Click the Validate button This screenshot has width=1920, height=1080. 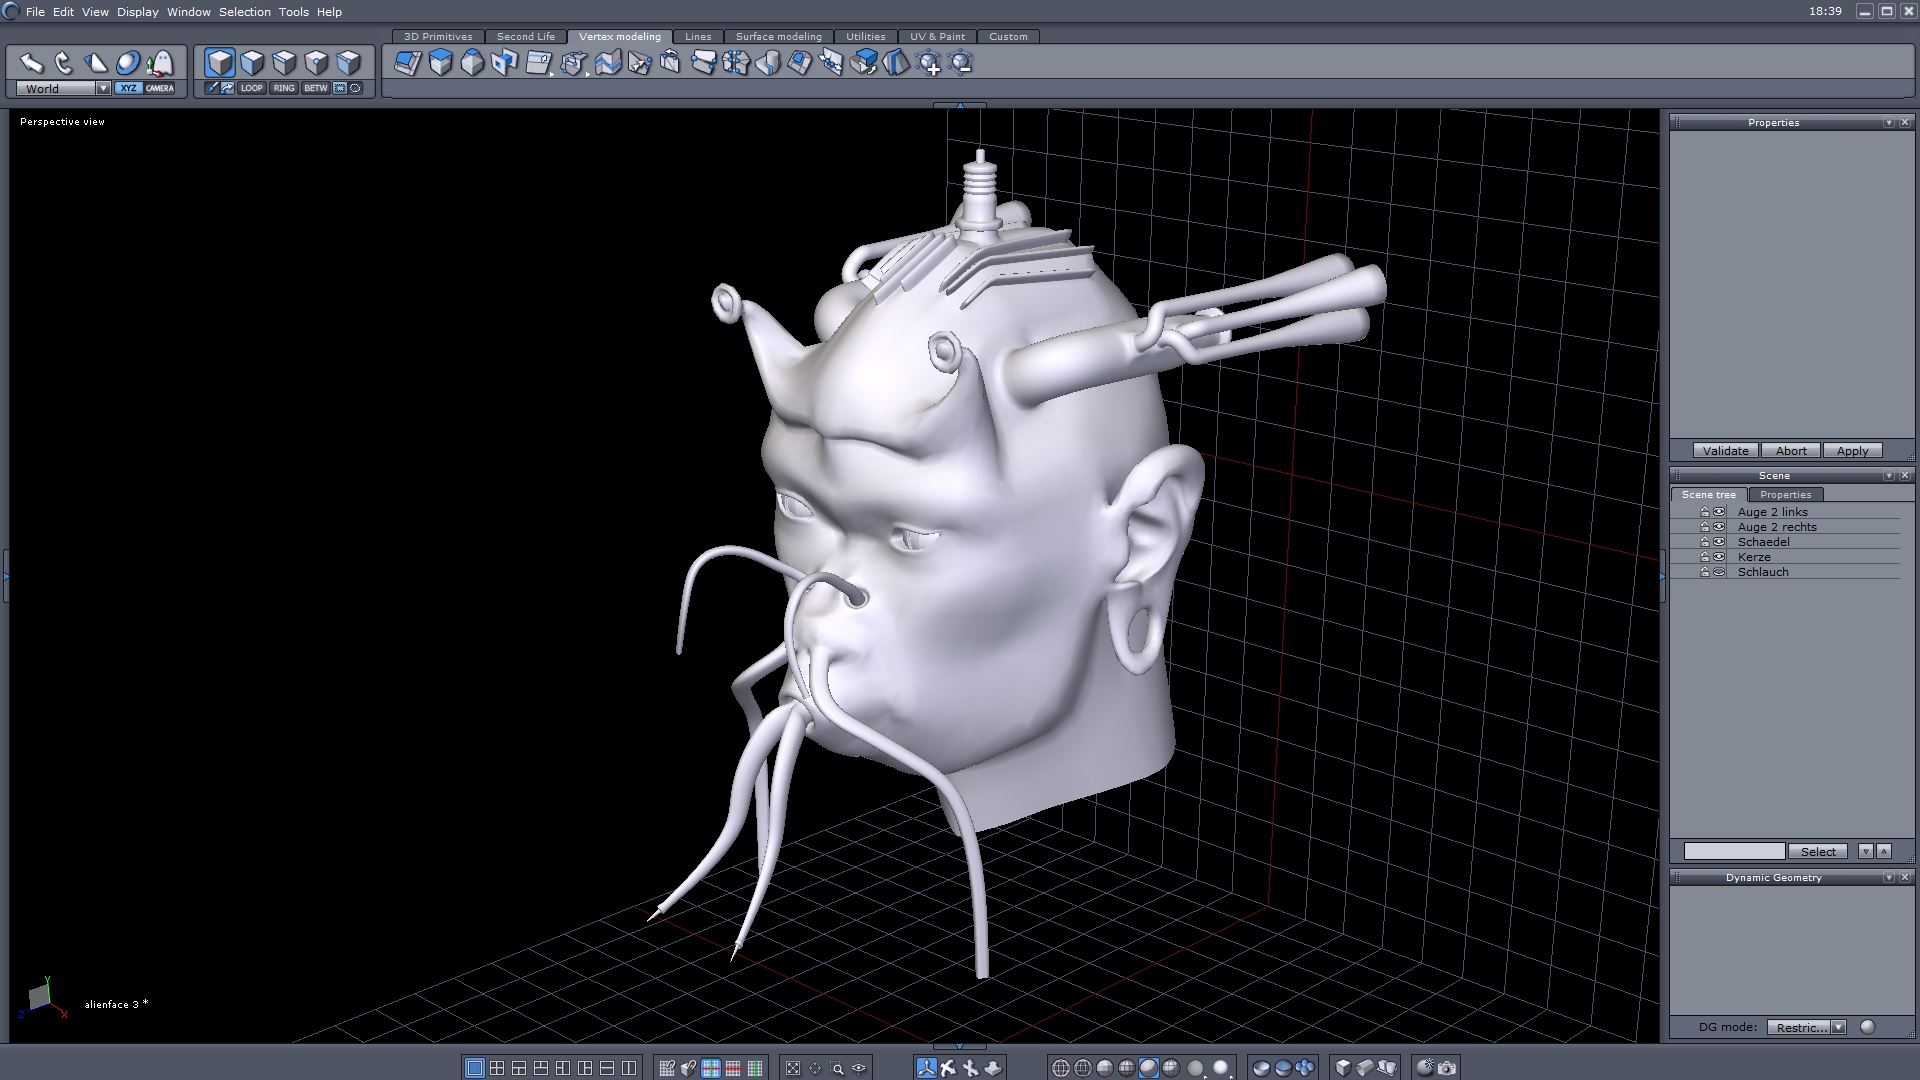1725,451
